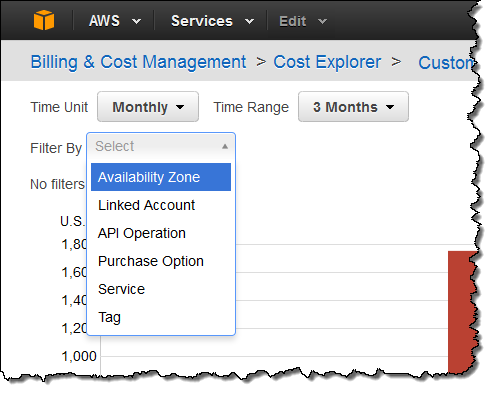
Task: Navigate to Cost Explorer breadcrumb link
Action: point(327,62)
